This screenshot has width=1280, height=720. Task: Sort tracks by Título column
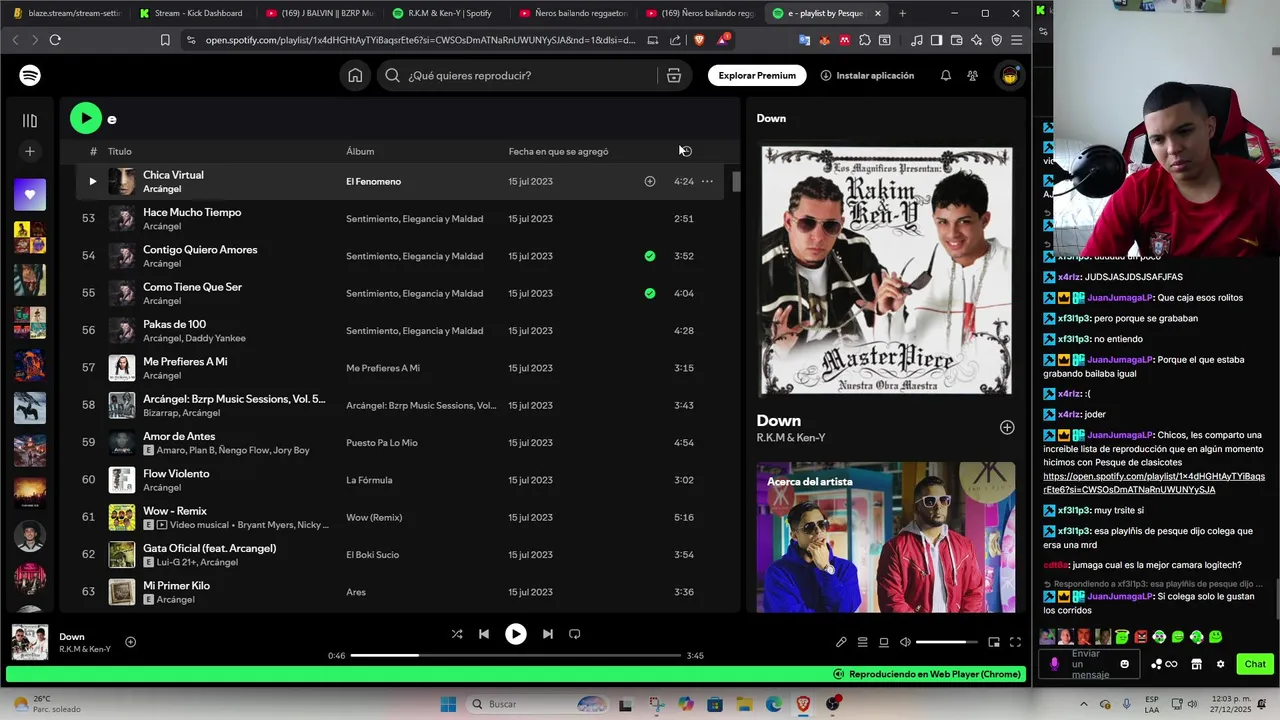[120, 151]
